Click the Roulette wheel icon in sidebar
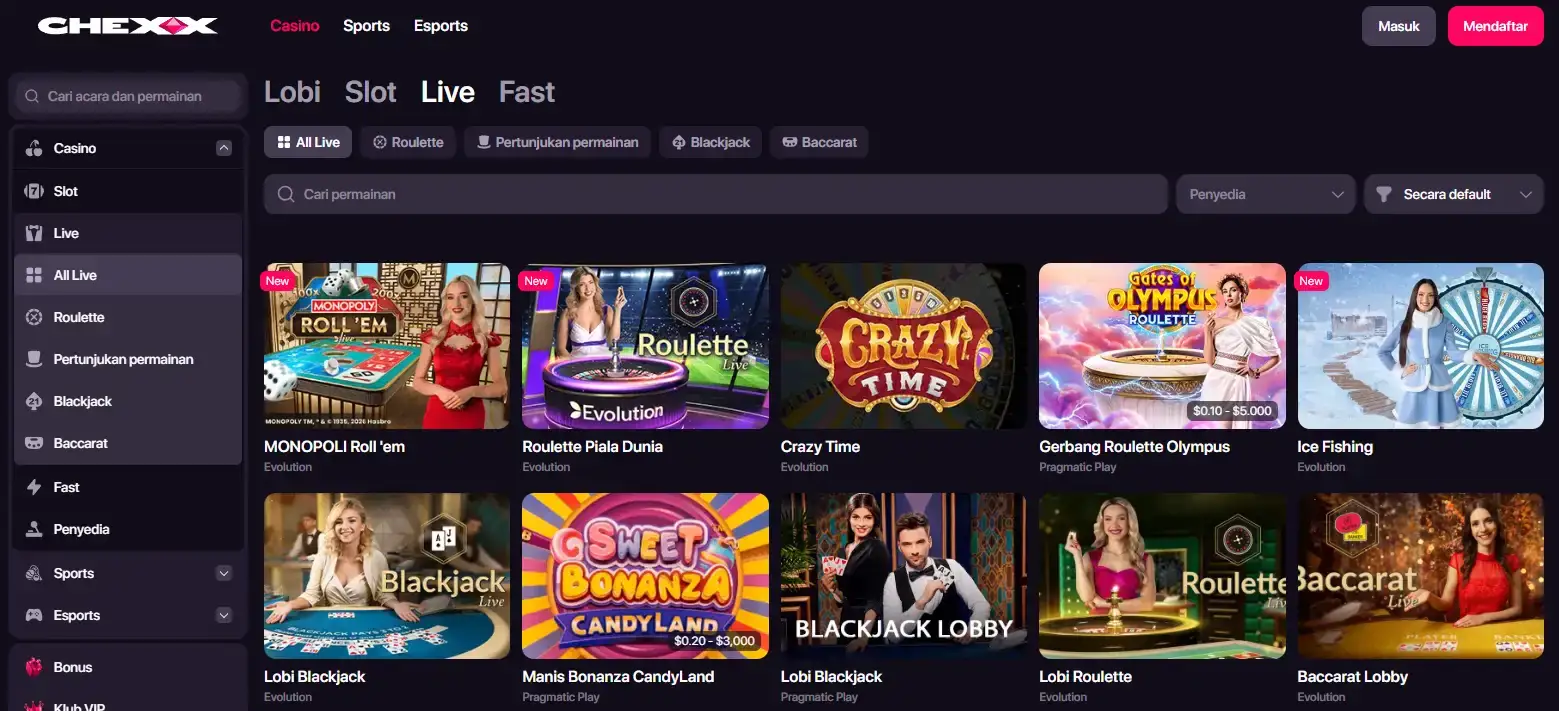The width and height of the screenshot is (1559, 711). click(34, 317)
